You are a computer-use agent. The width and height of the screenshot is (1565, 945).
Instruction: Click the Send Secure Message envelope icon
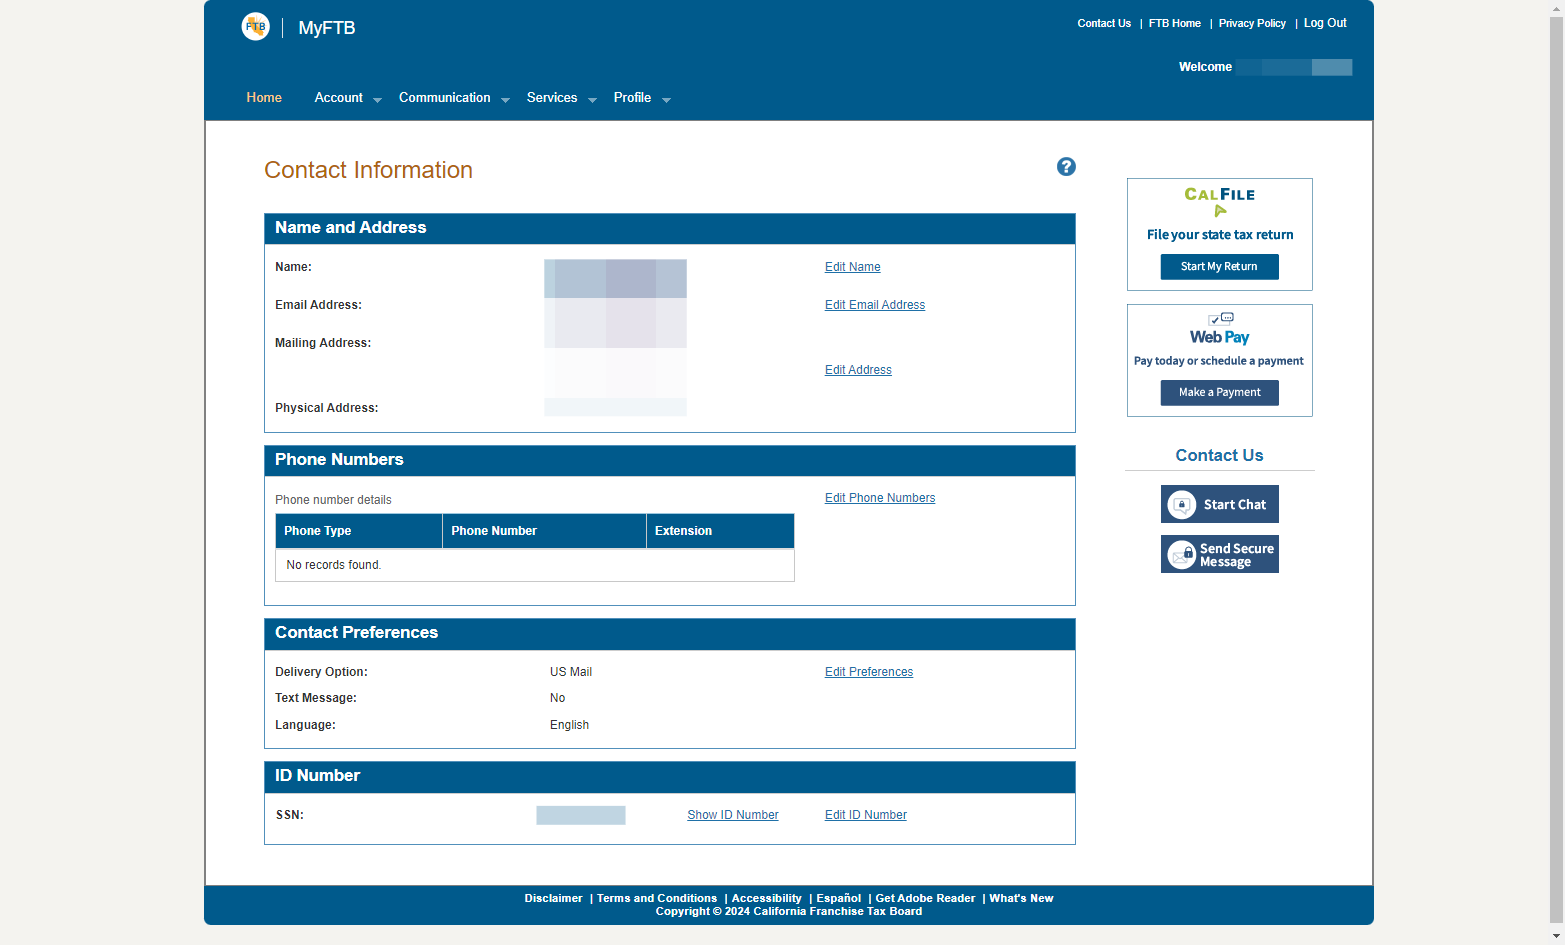pos(1182,555)
